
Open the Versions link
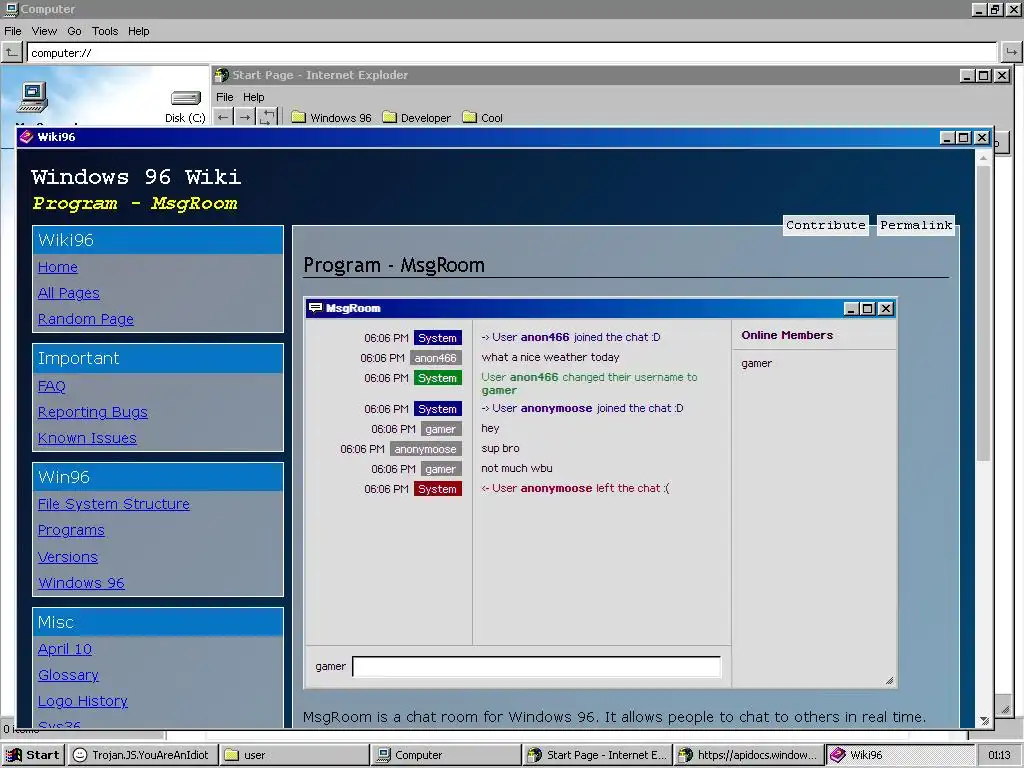point(68,557)
